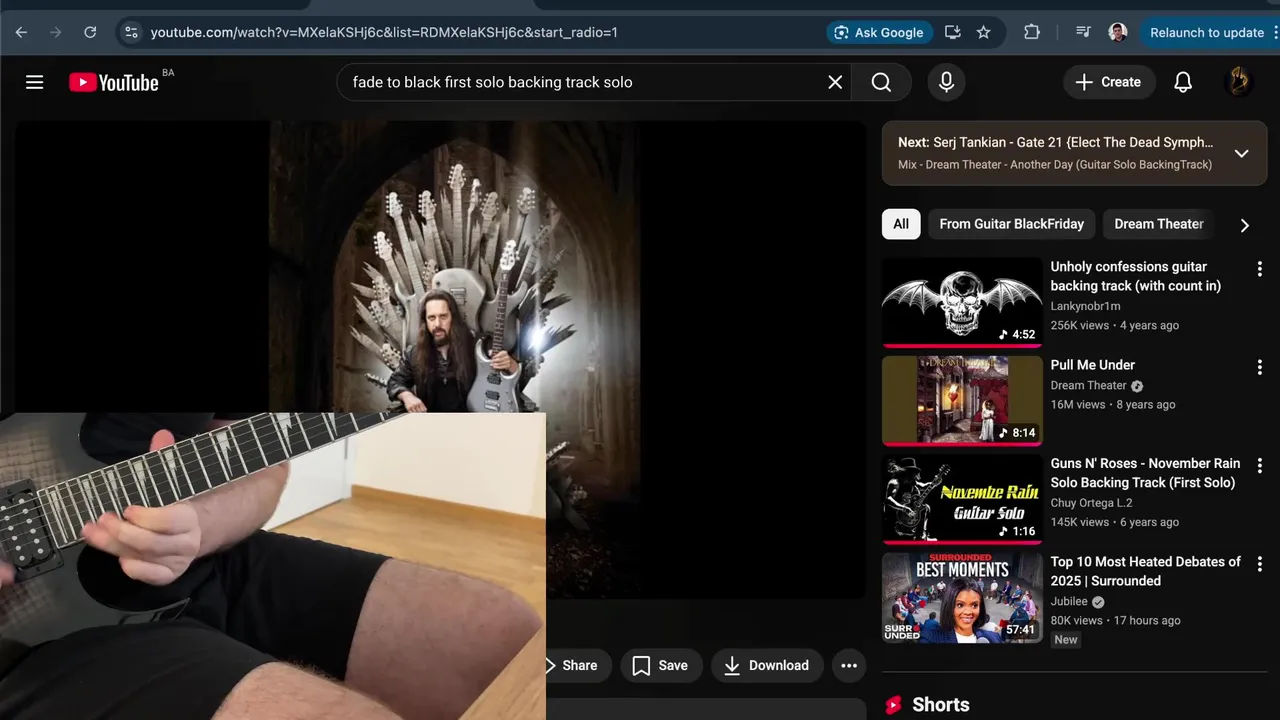The height and width of the screenshot is (720, 1280).
Task: Click "16M views · 8 years ago" text
Action: click(x=1113, y=405)
